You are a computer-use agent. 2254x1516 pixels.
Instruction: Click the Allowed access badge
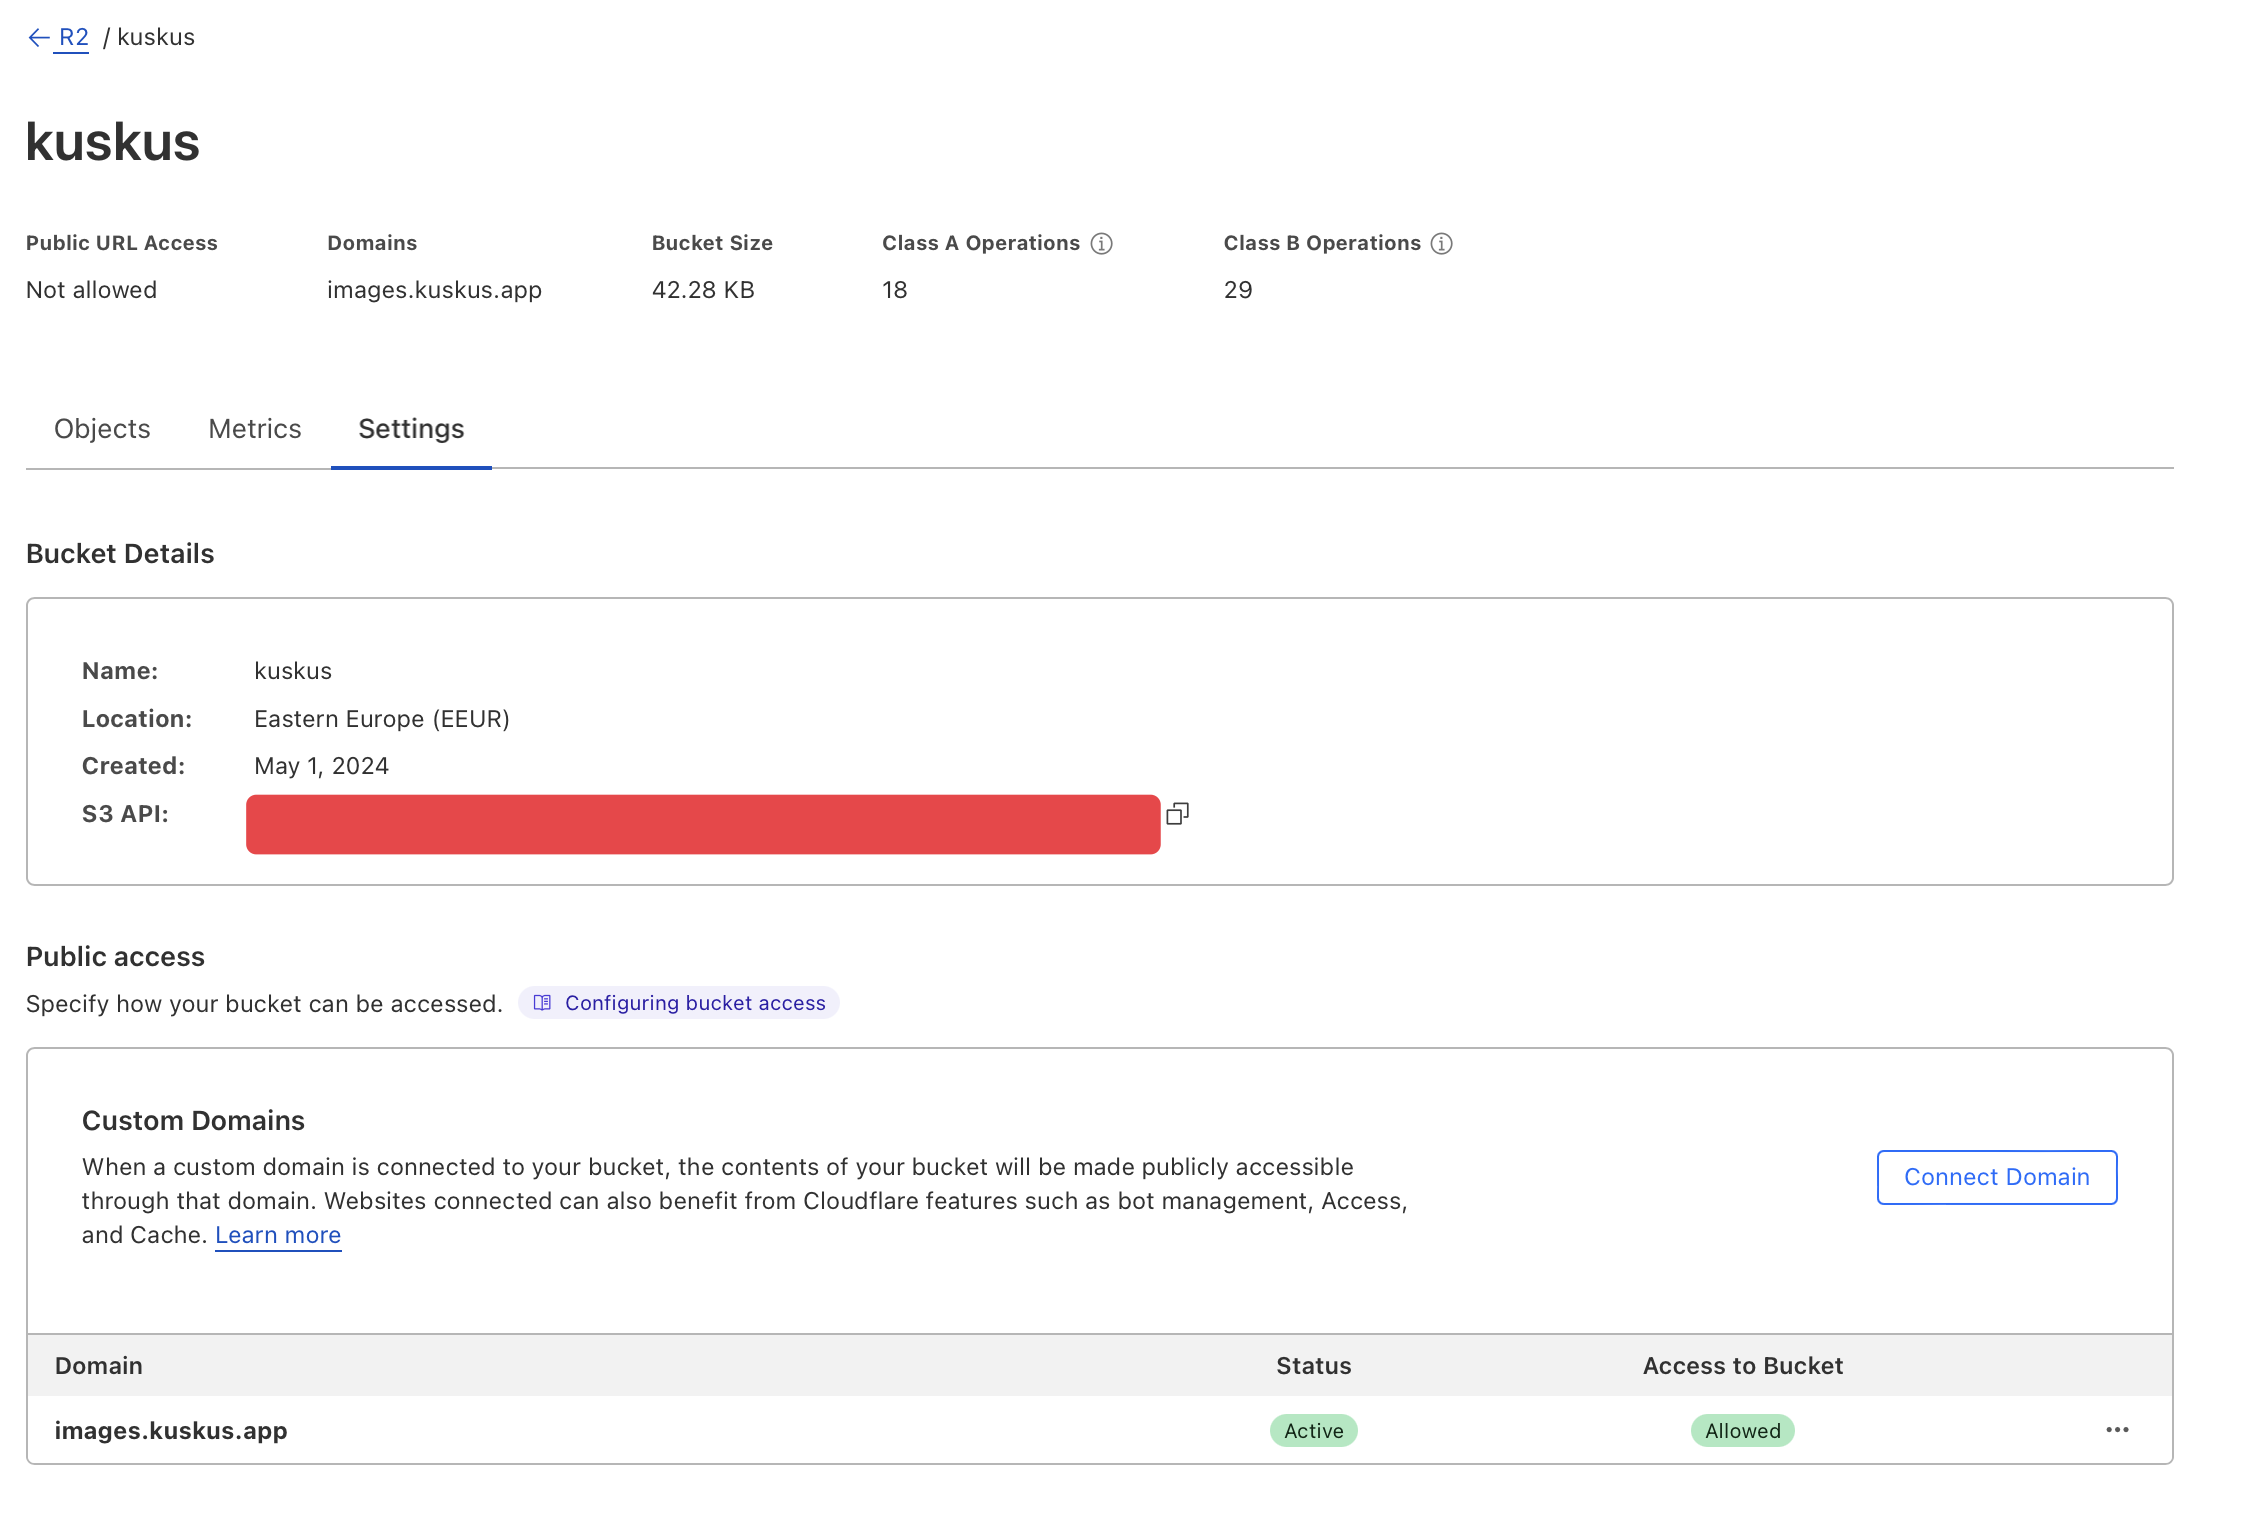pos(1742,1431)
